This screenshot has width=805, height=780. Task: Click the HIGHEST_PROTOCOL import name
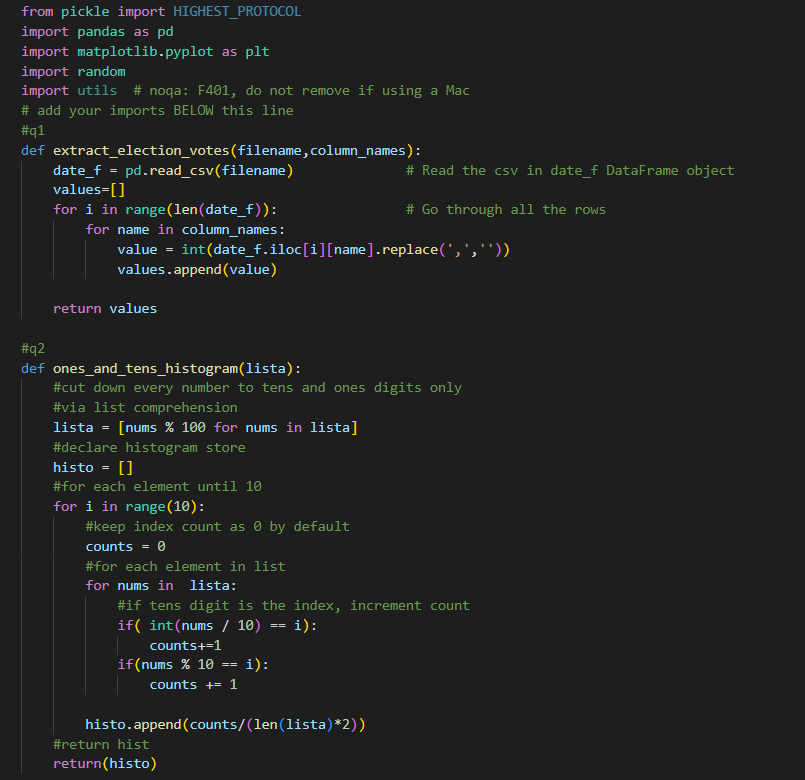(x=236, y=11)
